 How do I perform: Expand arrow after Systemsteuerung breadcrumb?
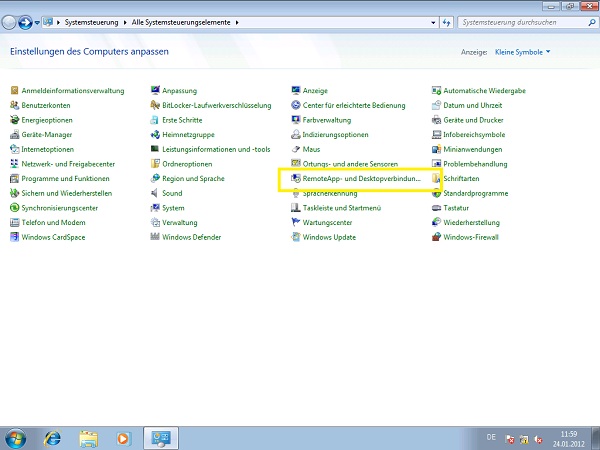tap(125, 23)
